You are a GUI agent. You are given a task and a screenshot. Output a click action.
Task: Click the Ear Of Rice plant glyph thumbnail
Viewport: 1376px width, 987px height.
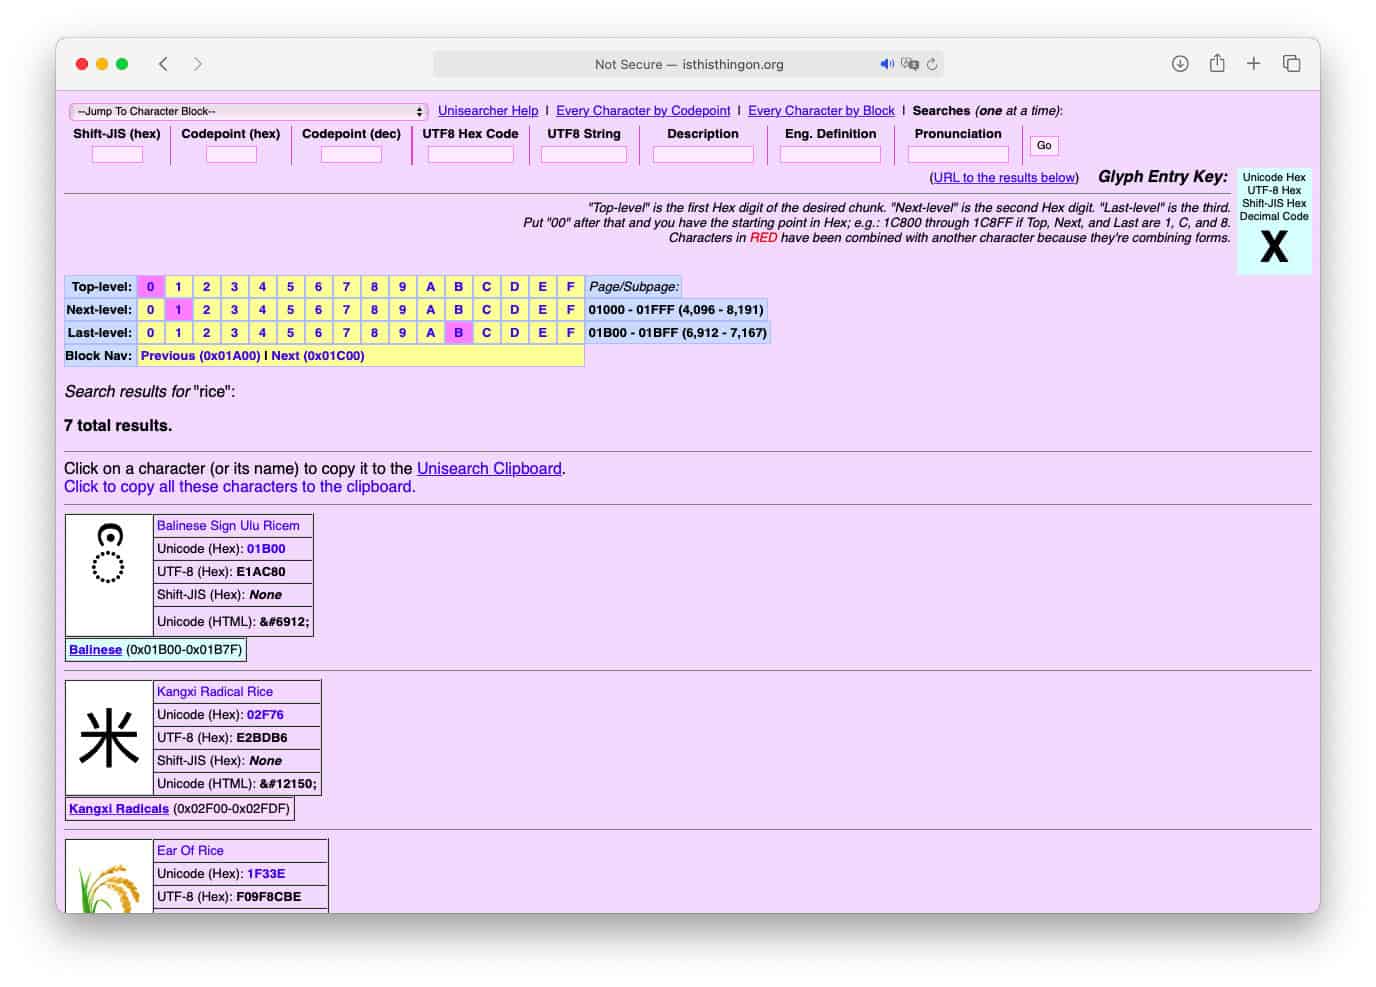108,878
